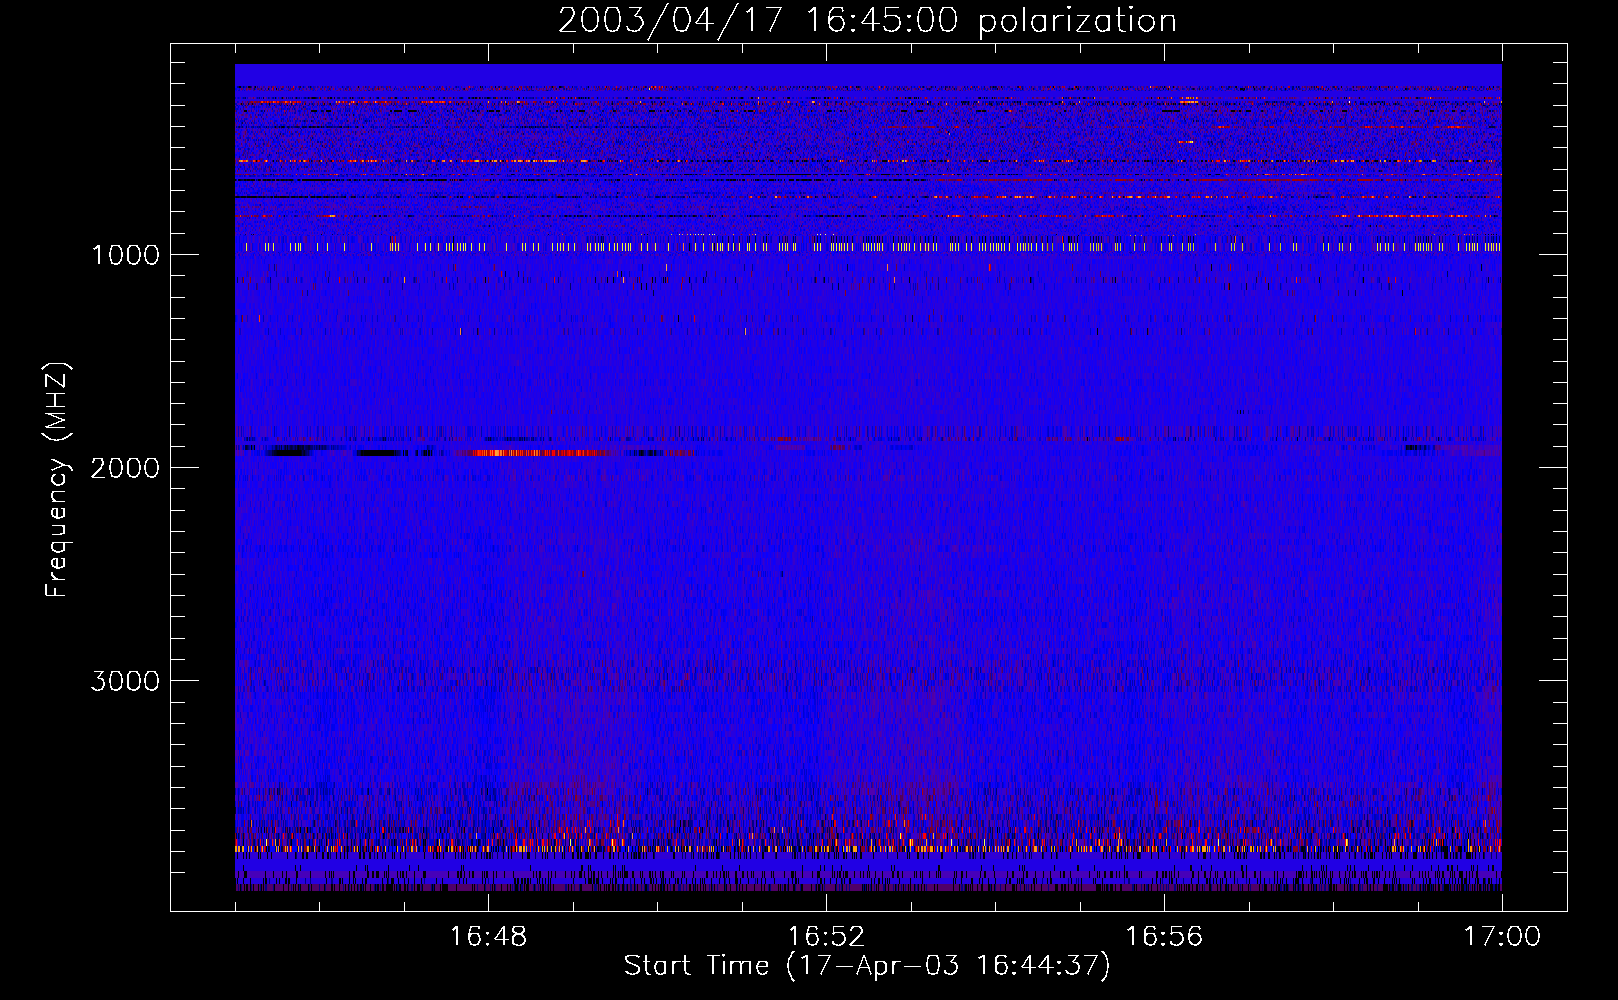Click the 16:56 time tick label
Viewport: 1618px width, 1000px height.
point(1164,937)
